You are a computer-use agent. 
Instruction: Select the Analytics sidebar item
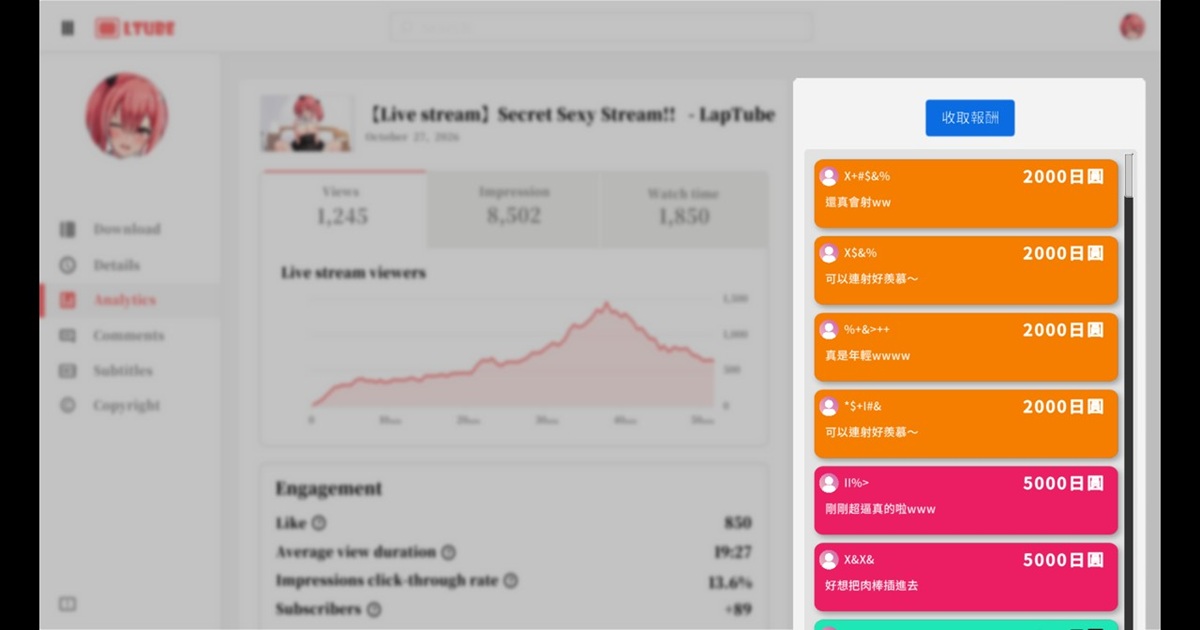(x=130, y=300)
